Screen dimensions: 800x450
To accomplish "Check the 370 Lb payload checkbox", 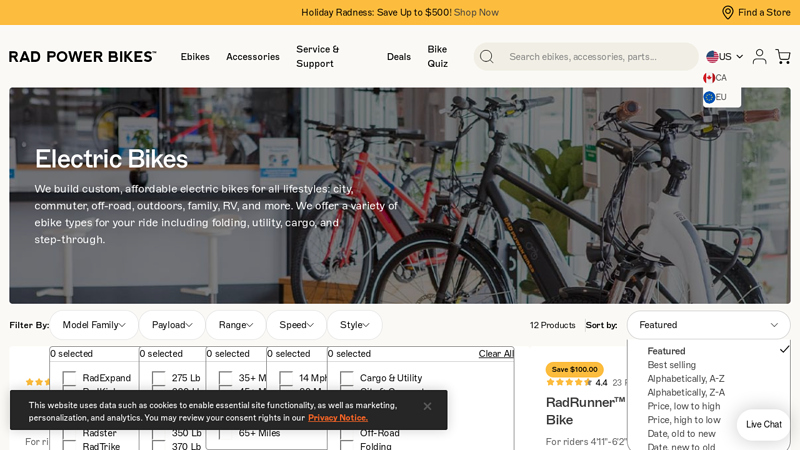I will tap(158, 446).
